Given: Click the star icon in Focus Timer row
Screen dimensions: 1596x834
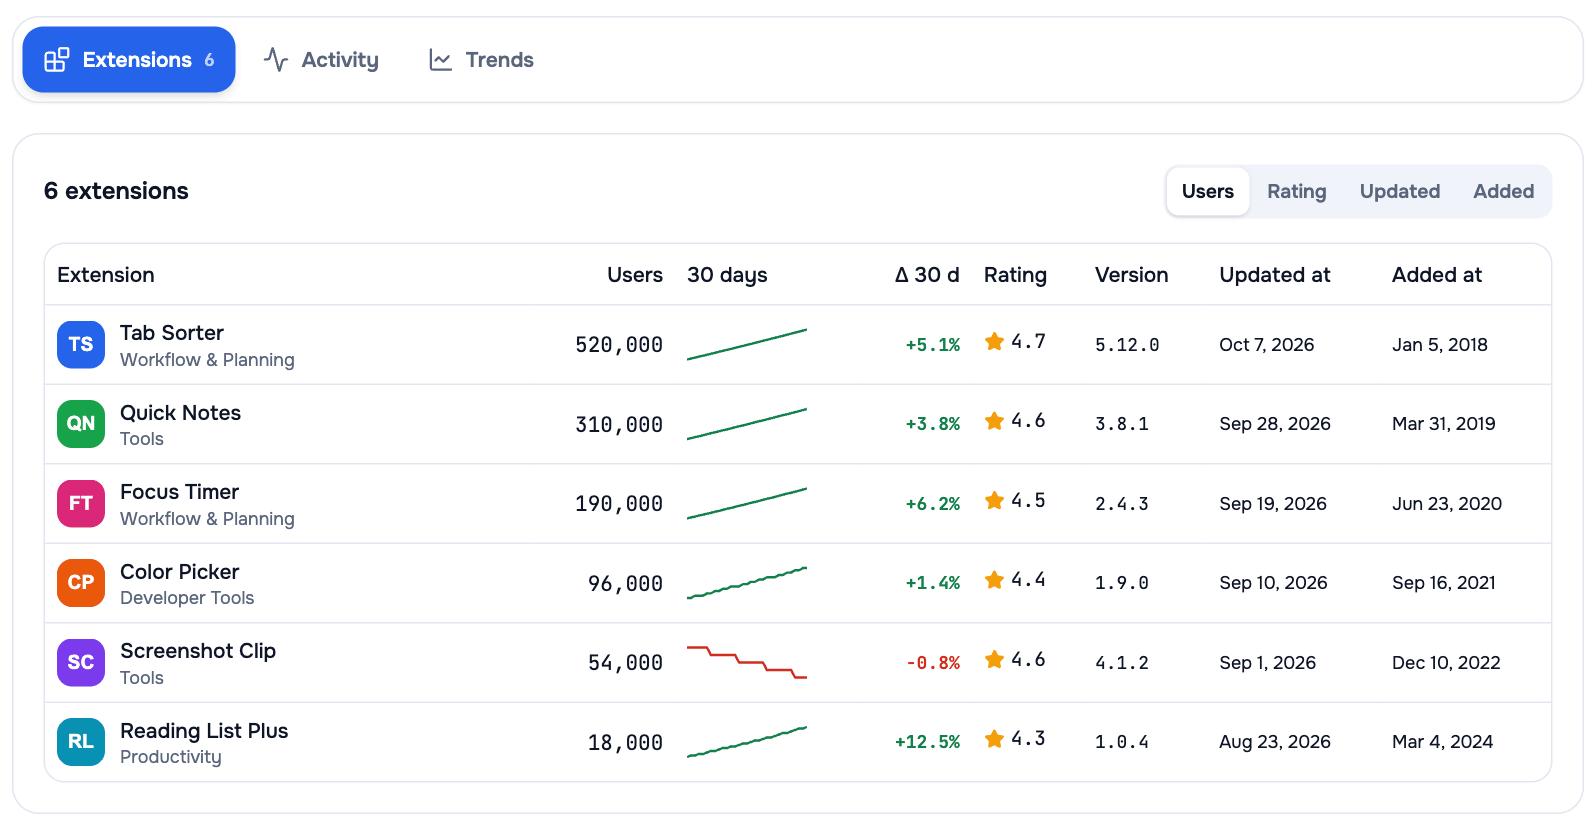Looking at the screenshot, I should point(994,500).
